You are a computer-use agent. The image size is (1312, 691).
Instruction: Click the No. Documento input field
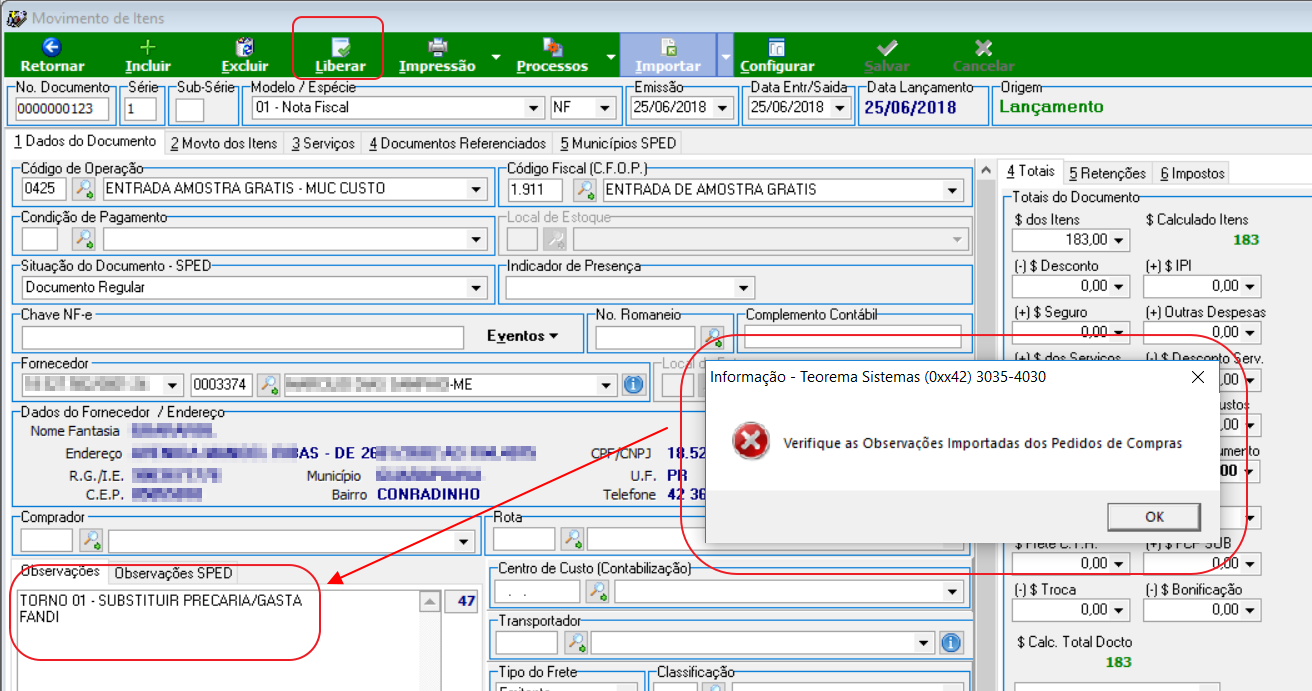click(63, 108)
